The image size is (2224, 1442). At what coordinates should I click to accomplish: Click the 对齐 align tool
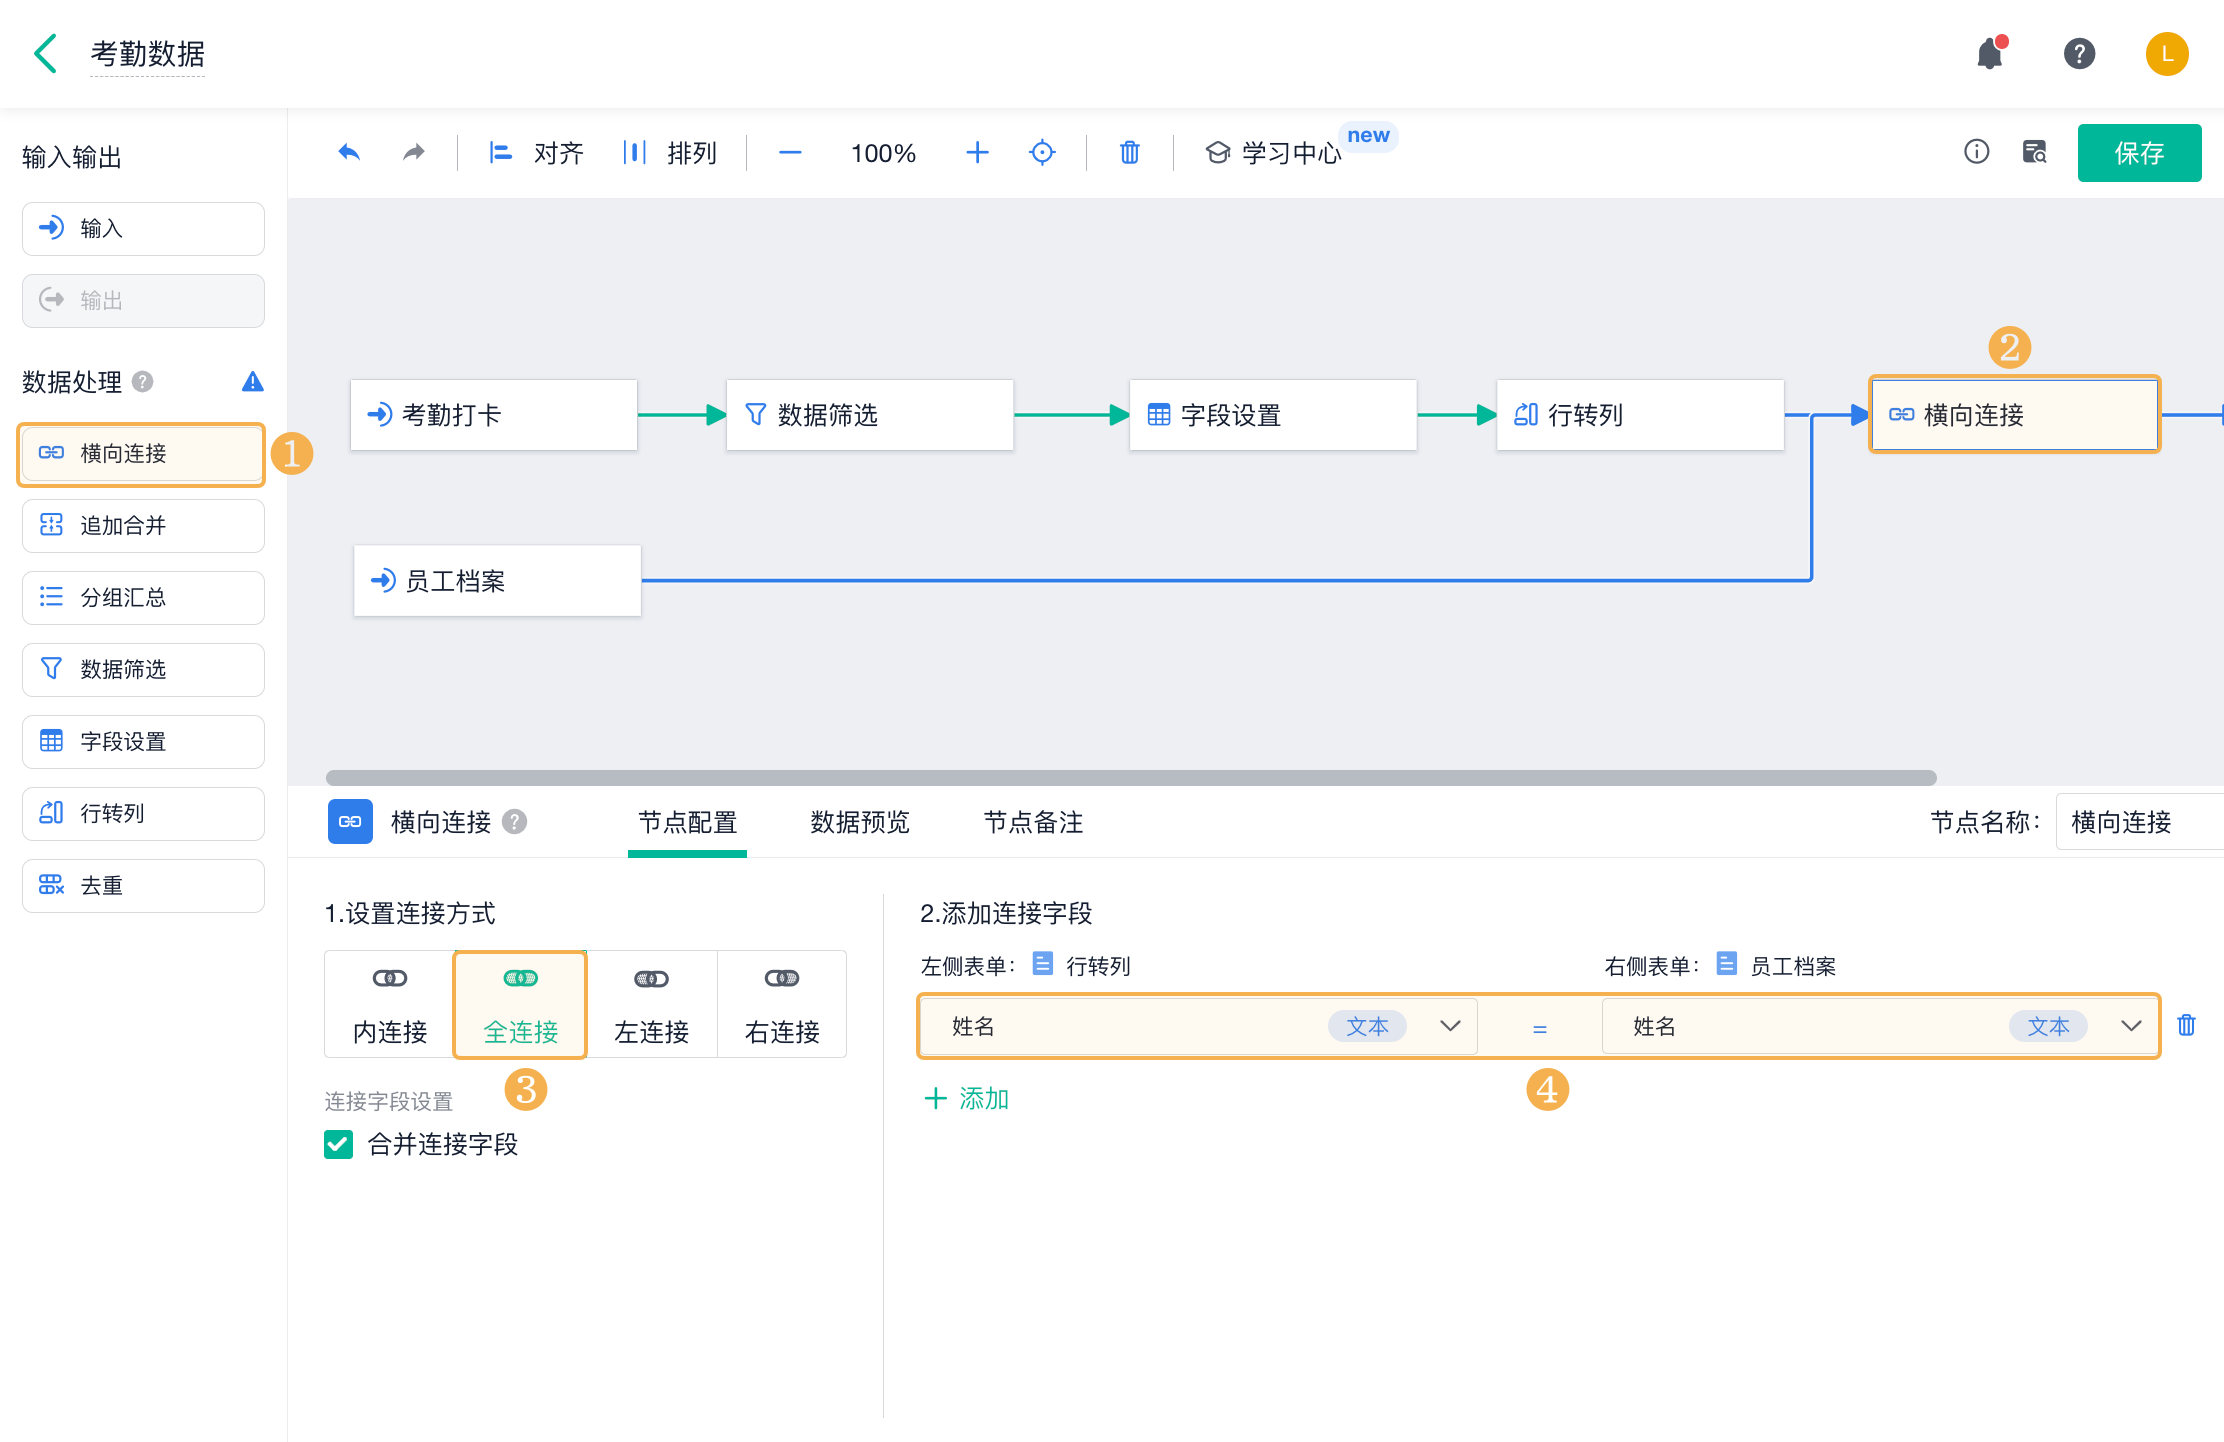click(x=536, y=152)
